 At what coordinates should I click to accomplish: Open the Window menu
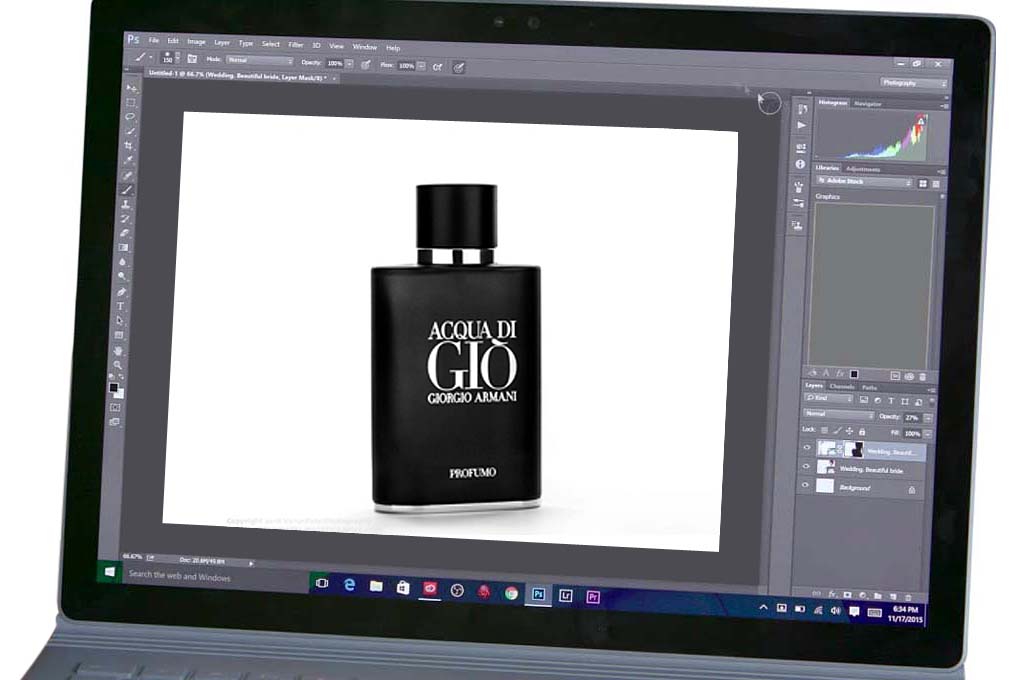point(365,47)
